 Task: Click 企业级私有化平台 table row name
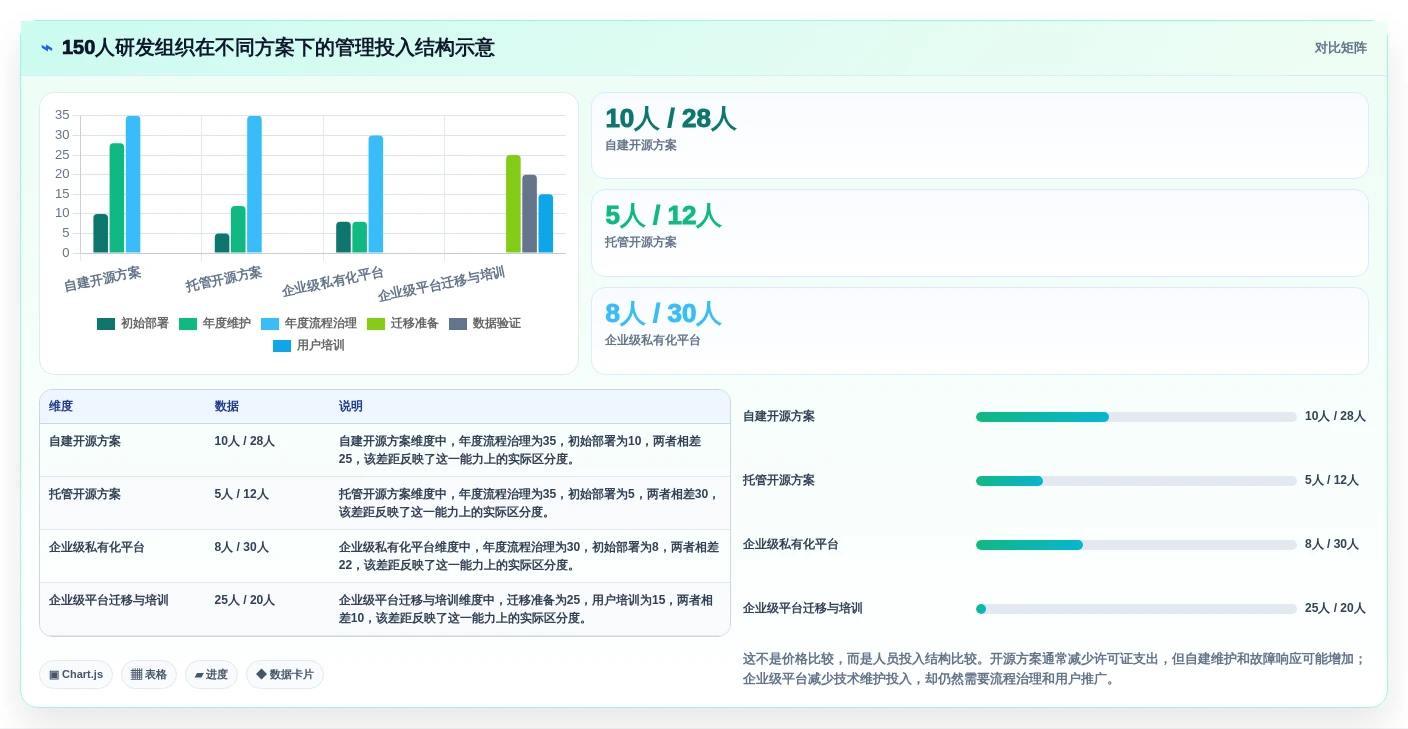tap(97, 547)
